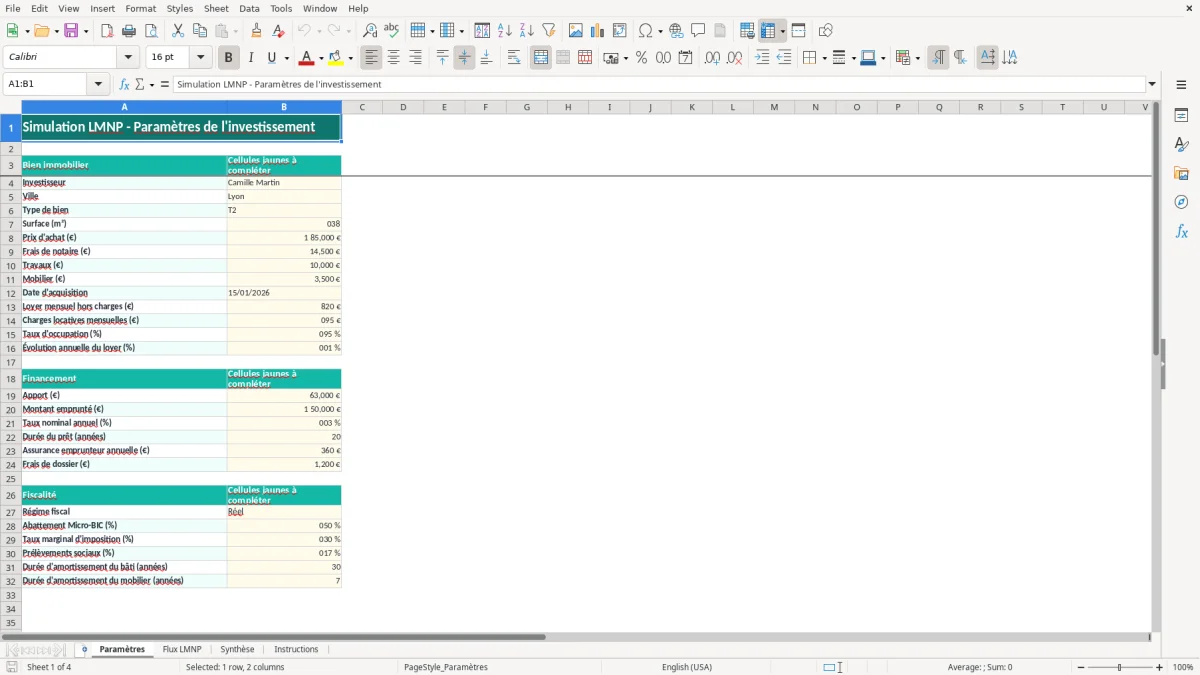This screenshot has width=1200, height=675.
Task: Click the zoom out minus button
Action: click(1081, 667)
